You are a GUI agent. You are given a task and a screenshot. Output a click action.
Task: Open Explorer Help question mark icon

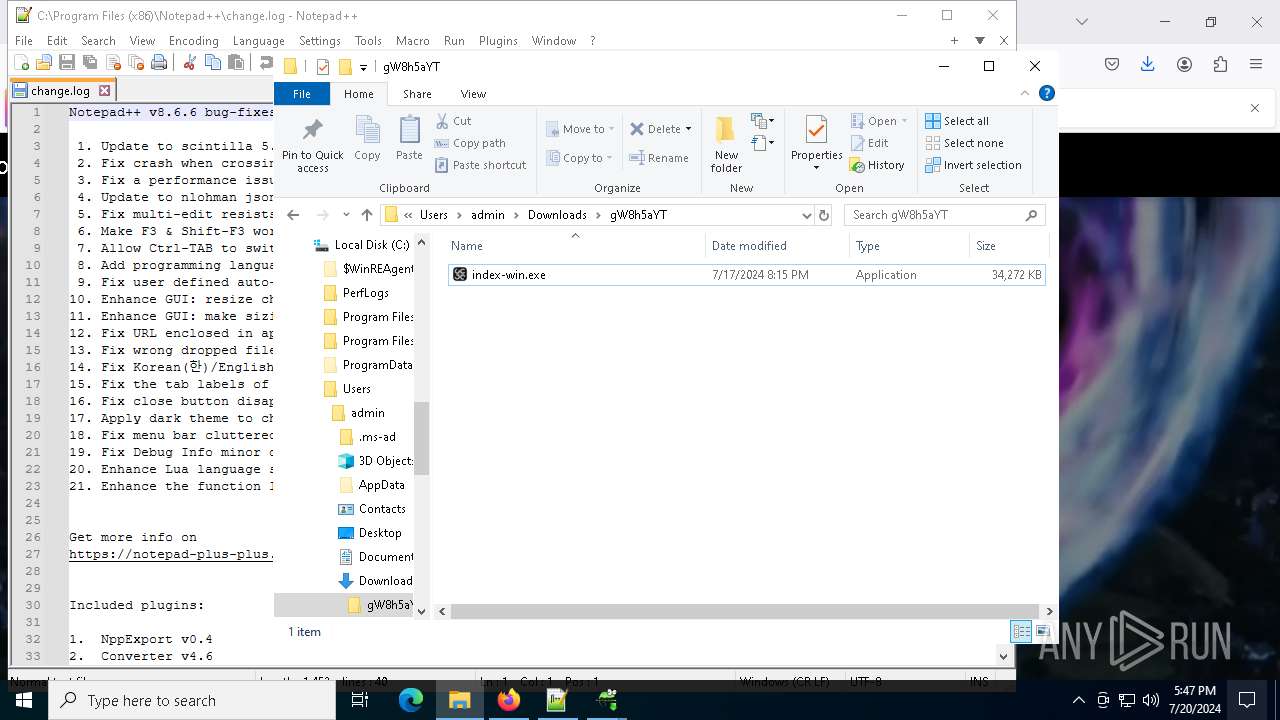pyautogui.click(x=1046, y=93)
